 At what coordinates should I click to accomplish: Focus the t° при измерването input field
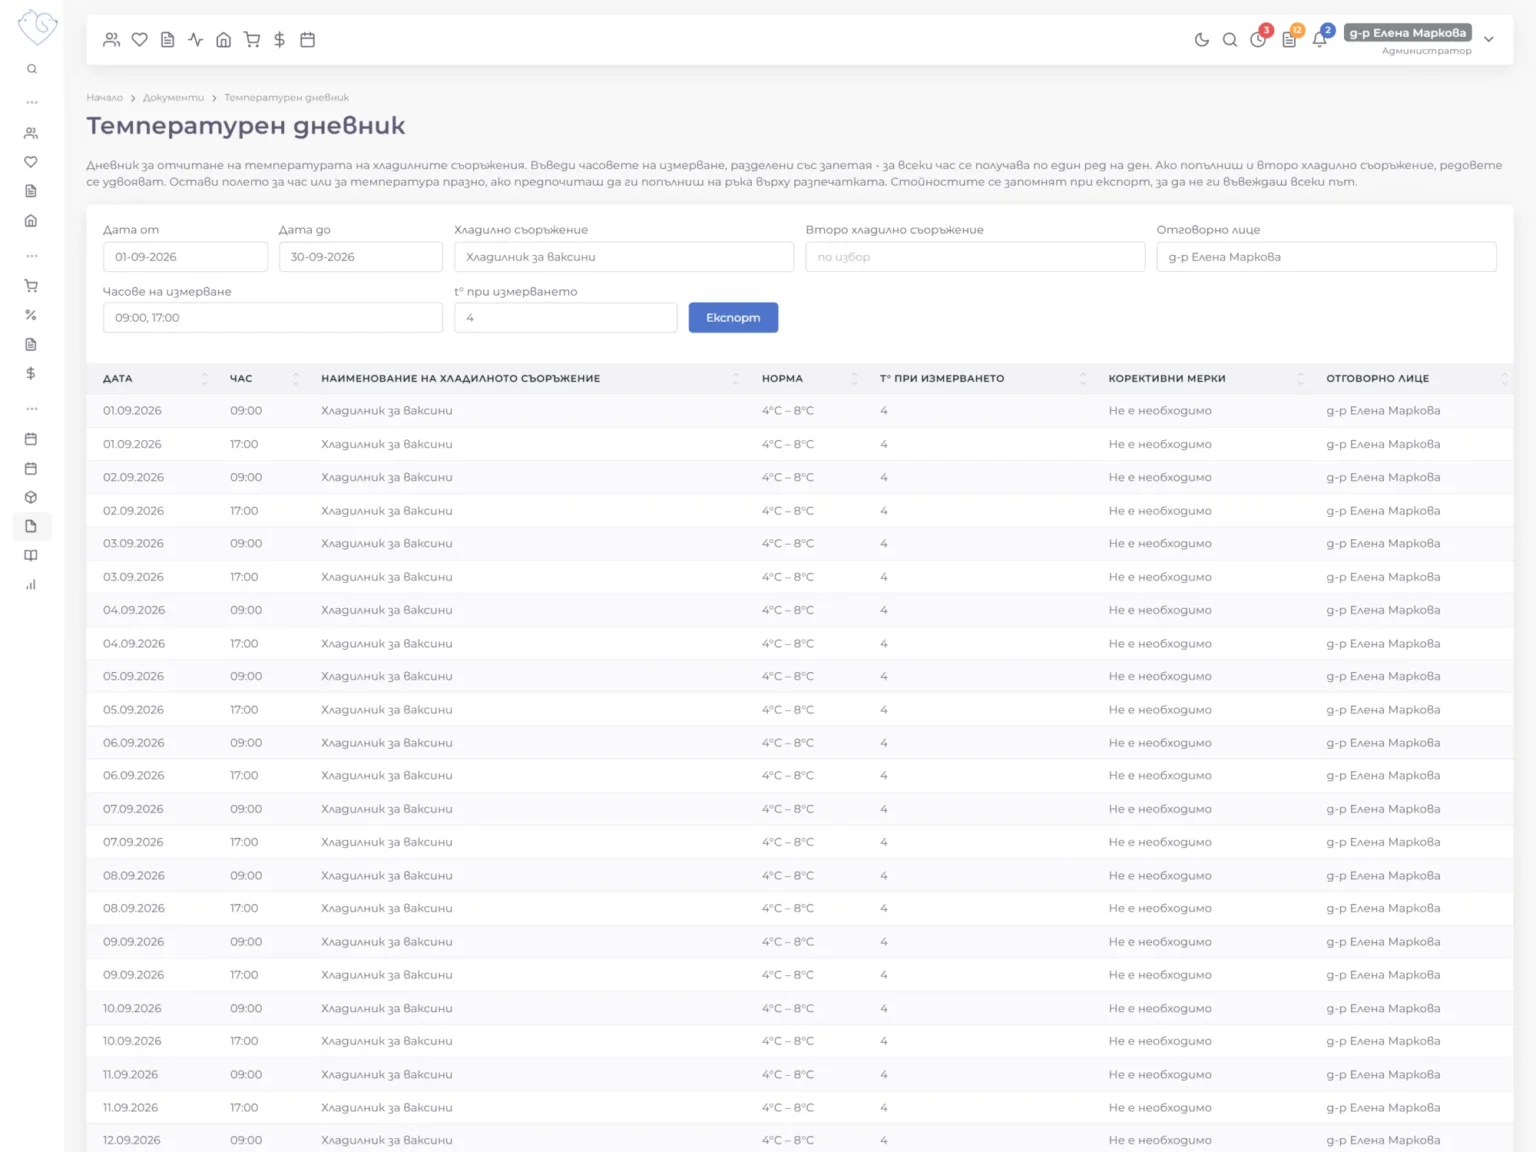566,318
